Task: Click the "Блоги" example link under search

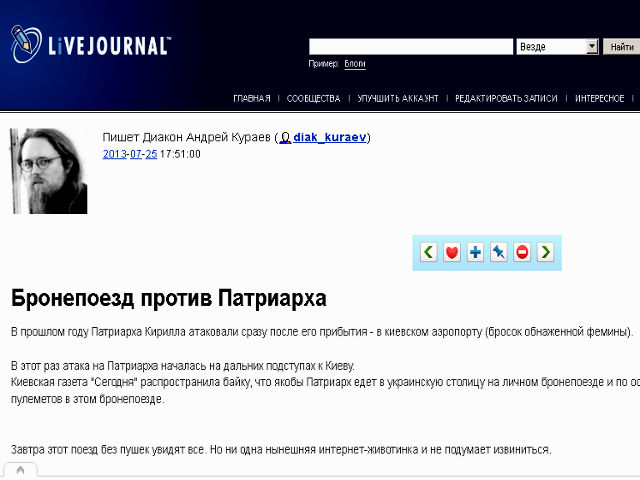Action: tap(354, 64)
